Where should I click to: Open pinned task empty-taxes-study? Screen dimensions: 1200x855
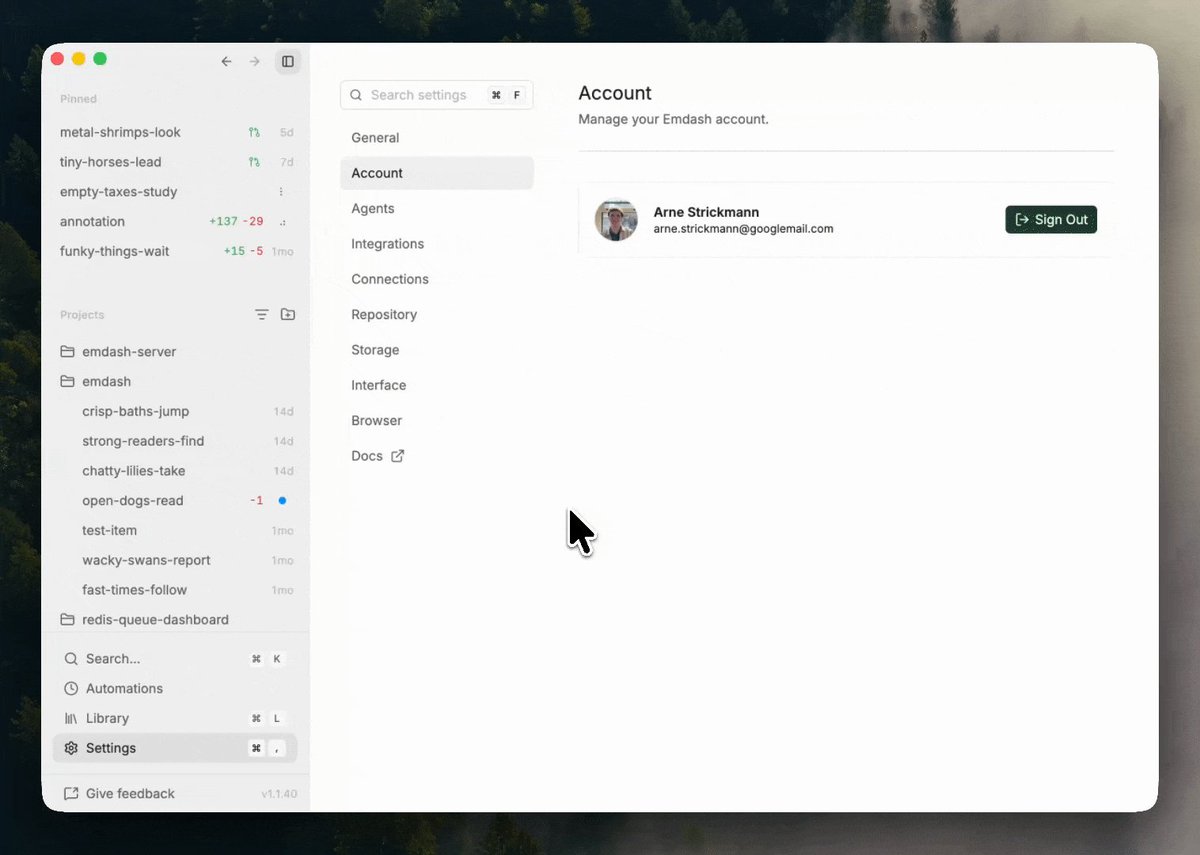[x=175, y=192]
